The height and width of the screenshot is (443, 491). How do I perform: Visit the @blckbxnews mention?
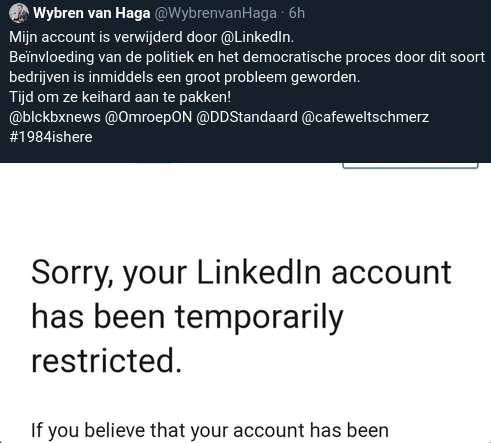tap(55, 117)
